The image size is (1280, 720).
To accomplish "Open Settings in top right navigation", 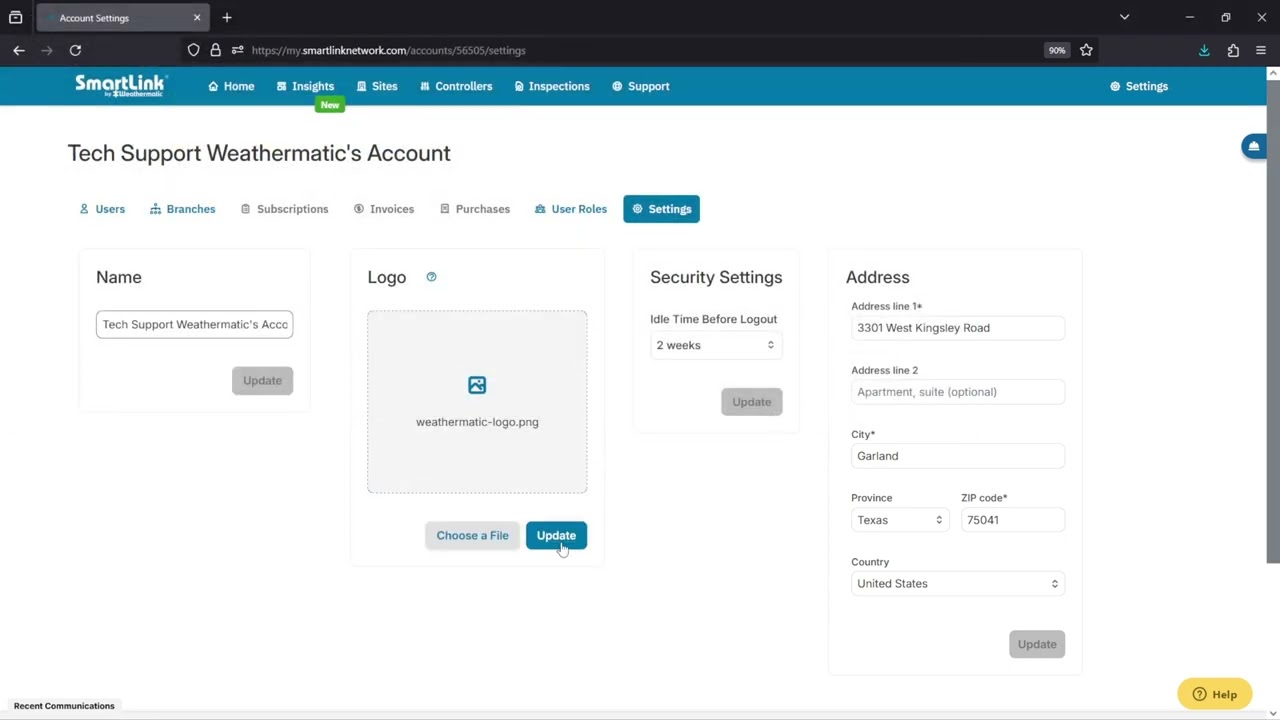I will (1139, 86).
